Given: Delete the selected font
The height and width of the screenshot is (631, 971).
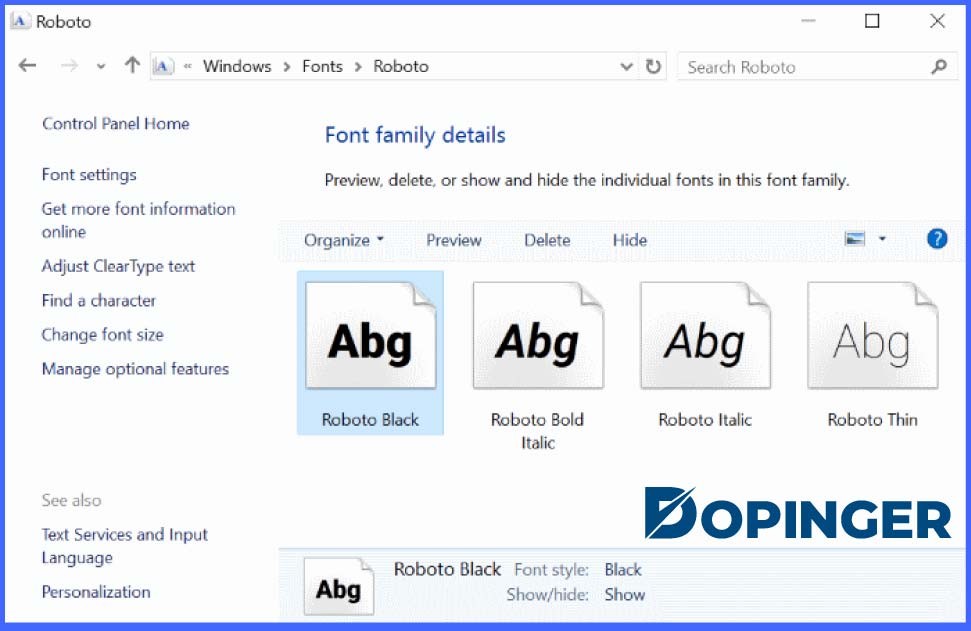Looking at the screenshot, I should pos(548,240).
